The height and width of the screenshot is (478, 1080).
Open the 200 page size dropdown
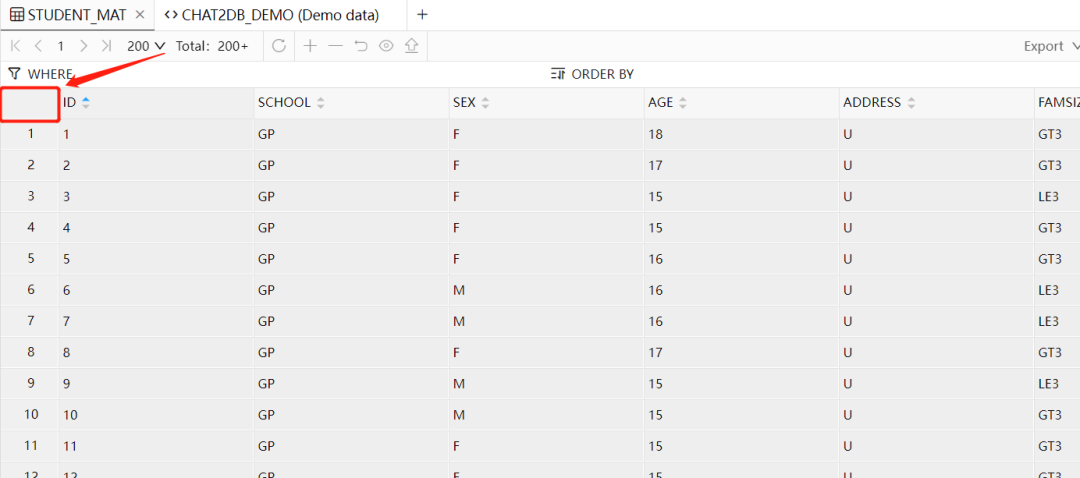coord(146,46)
